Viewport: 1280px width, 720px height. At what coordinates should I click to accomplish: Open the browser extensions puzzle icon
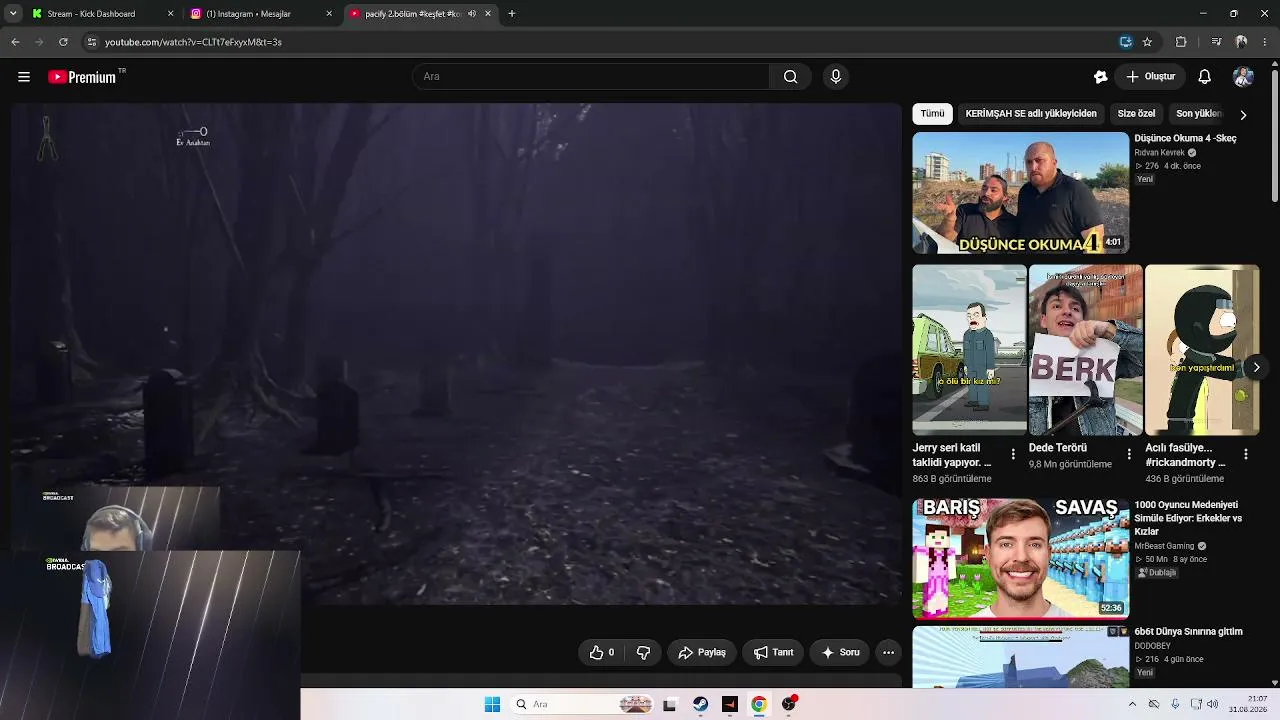pyautogui.click(x=1181, y=42)
